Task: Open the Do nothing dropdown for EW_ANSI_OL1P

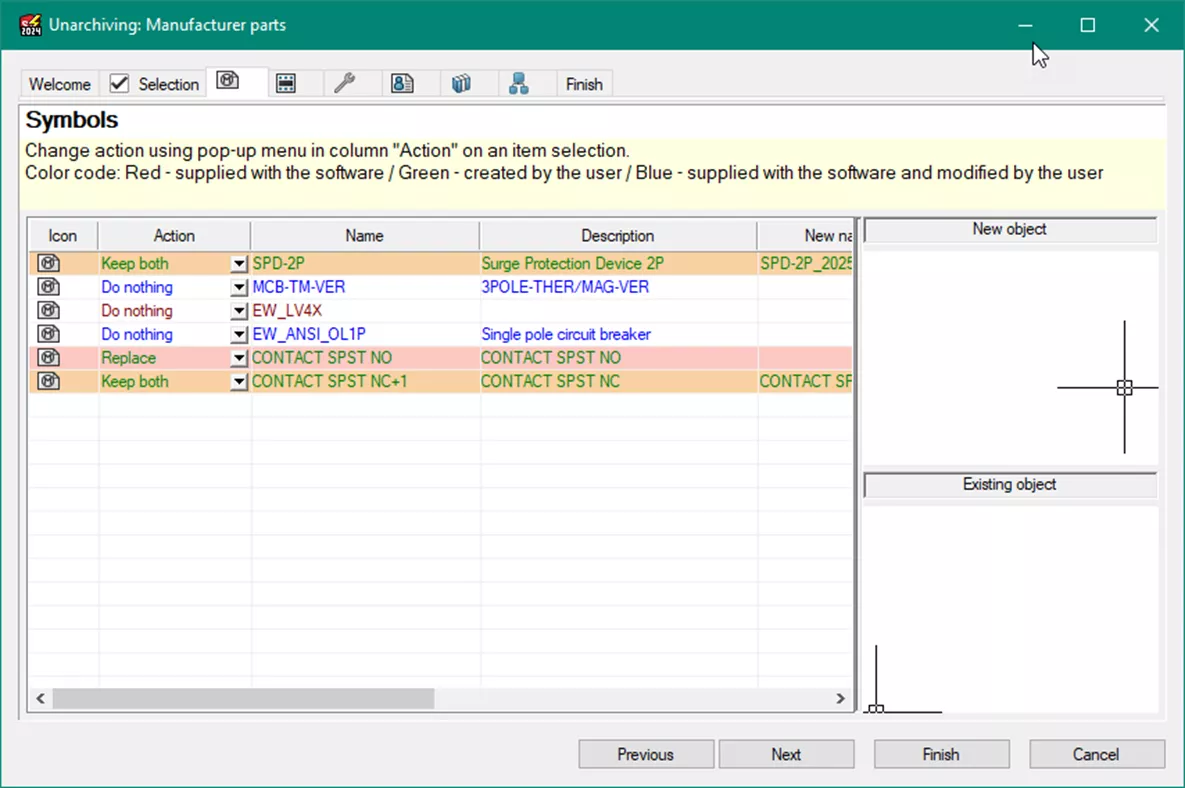Action: tap(238, 334)
